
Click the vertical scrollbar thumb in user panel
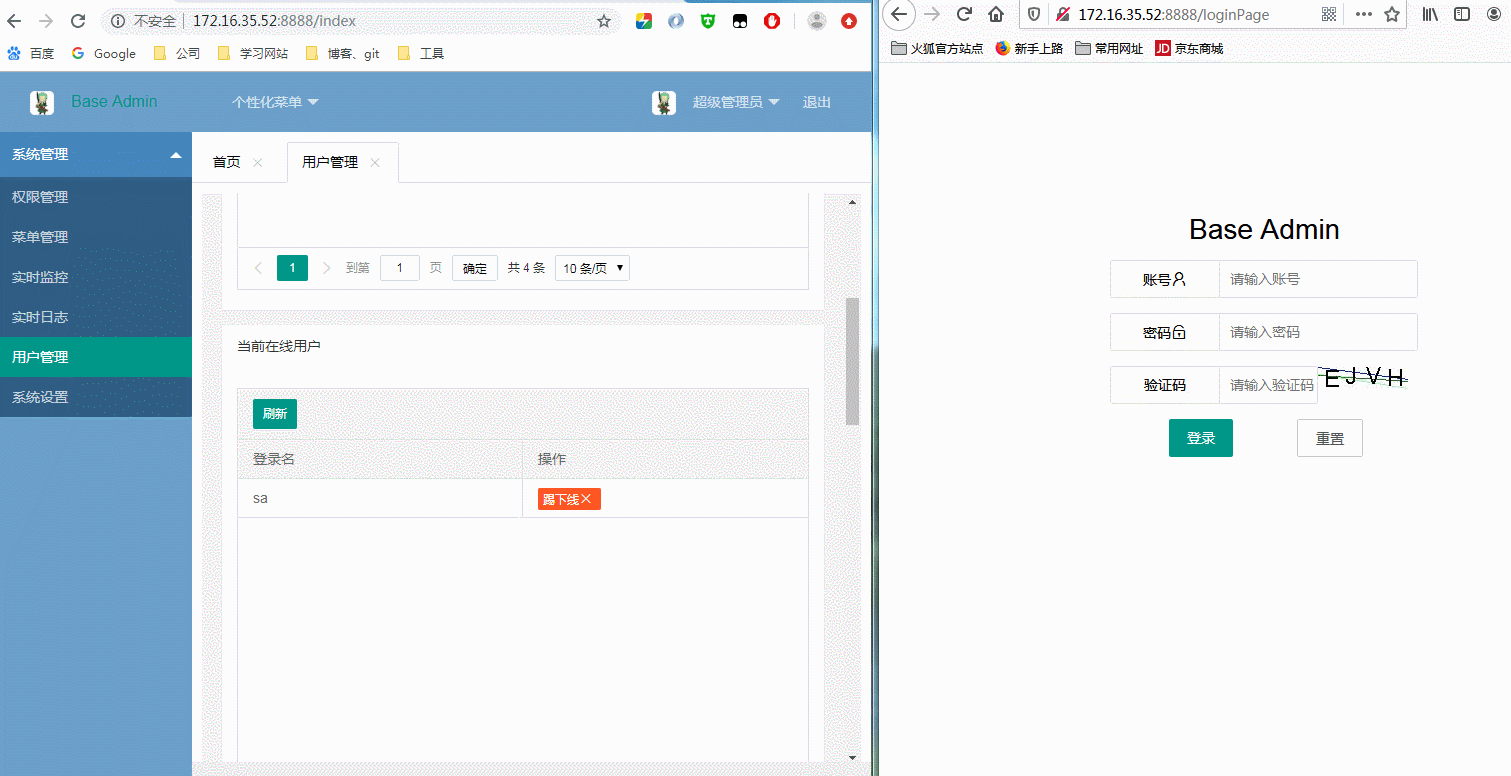click(x=852, y=361)
